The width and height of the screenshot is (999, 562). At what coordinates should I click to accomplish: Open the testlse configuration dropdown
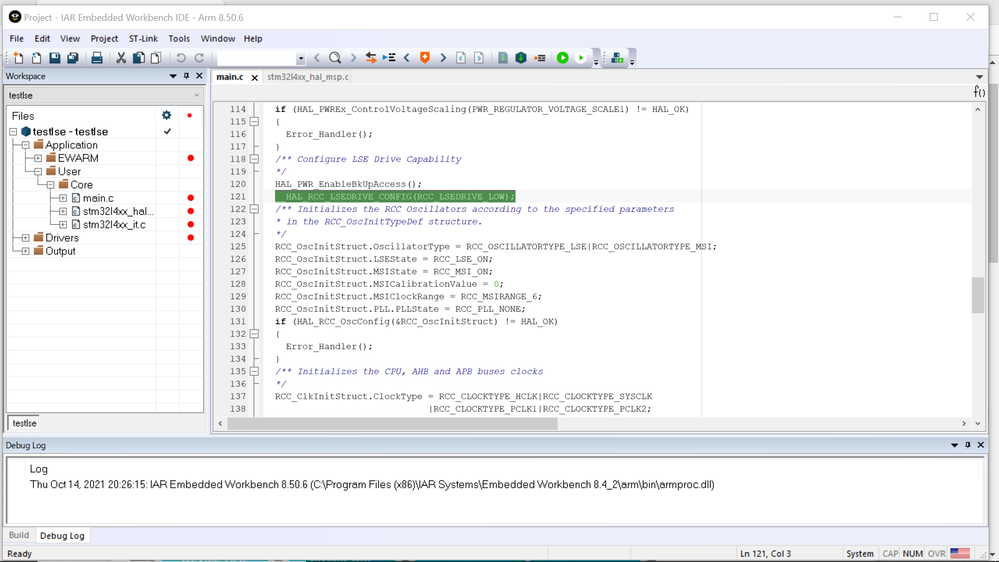(x=196, y=95)
